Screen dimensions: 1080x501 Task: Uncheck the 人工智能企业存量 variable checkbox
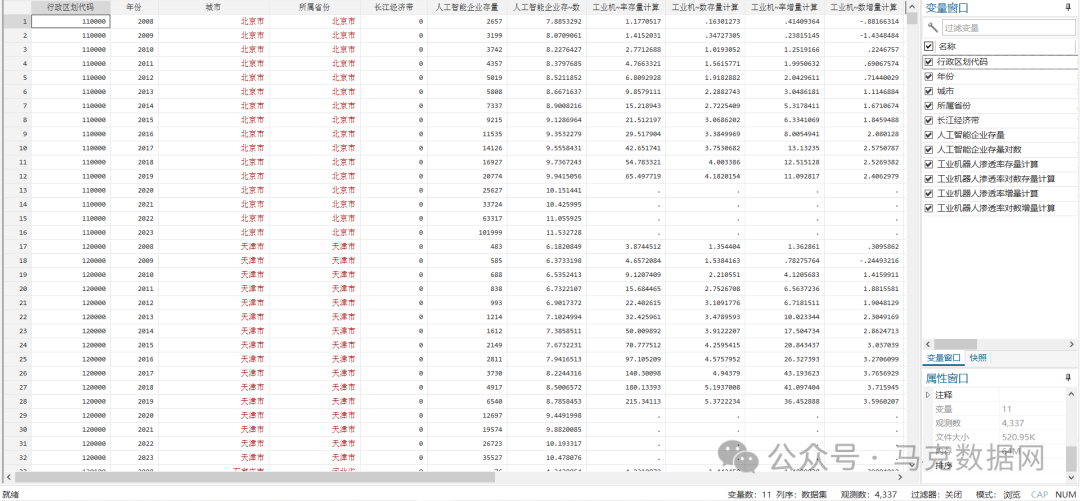pyautogui.click(x=928, y=135)
